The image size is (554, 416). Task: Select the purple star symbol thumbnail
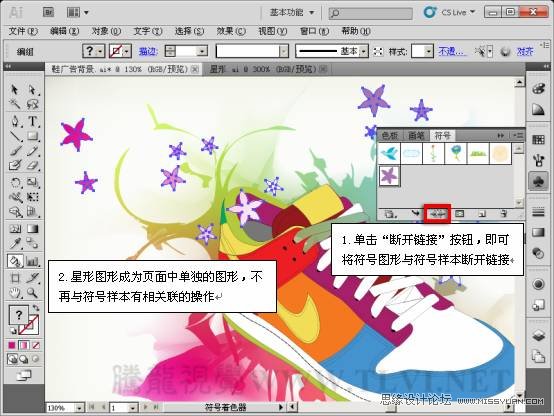point(389,175)
